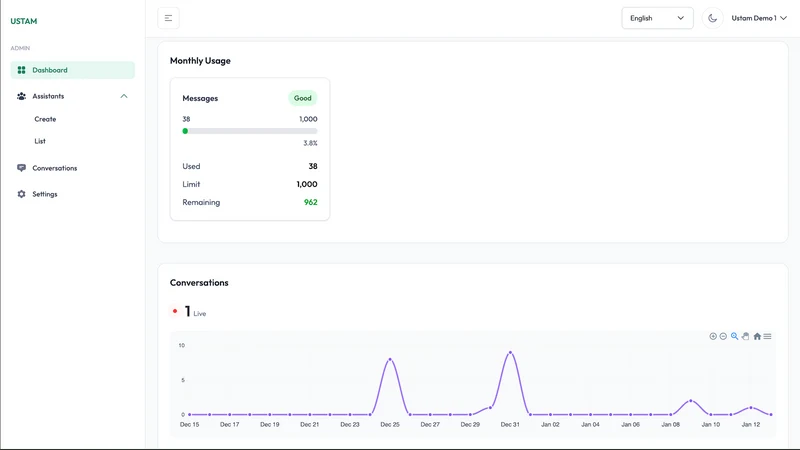Screen dimensions: 800x450
Task: Click the 3.8% usage percentage
Action: pos(310,143)
